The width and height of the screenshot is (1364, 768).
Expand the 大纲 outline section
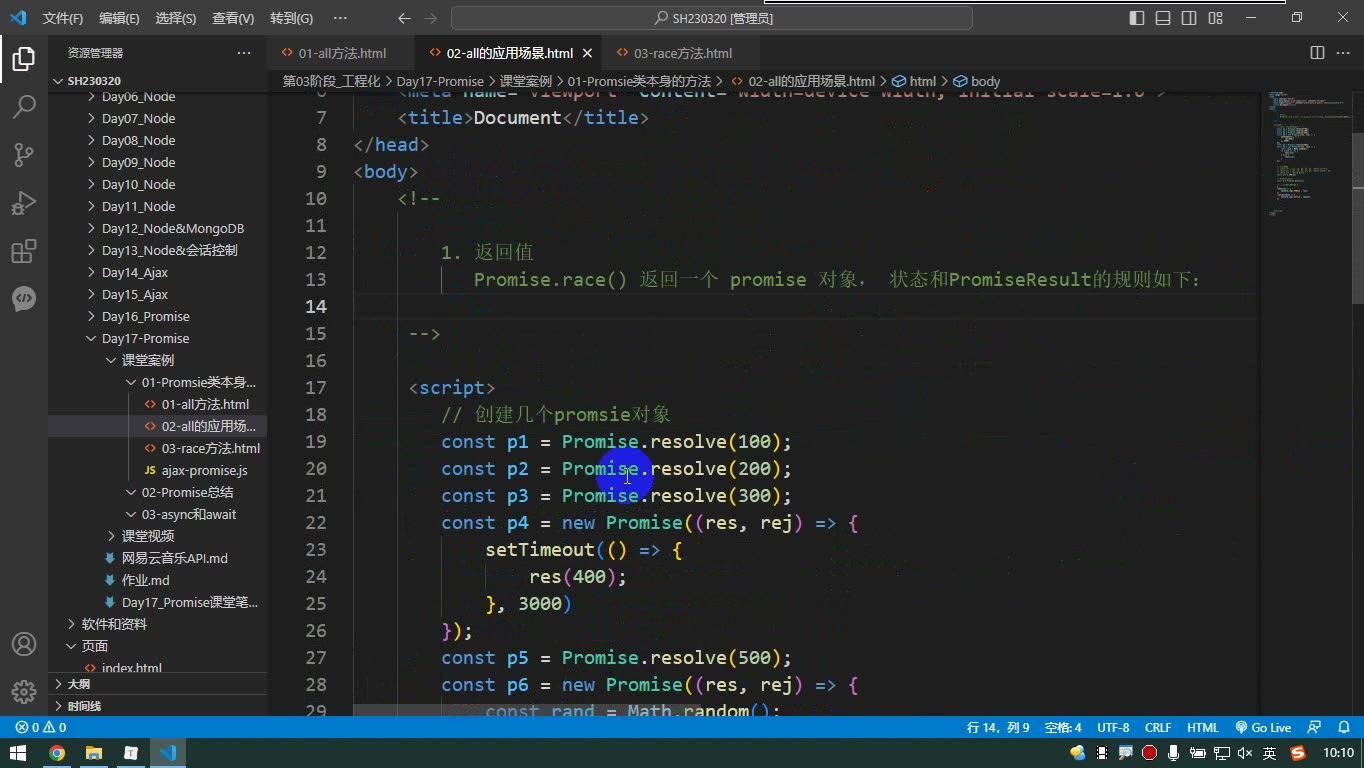click(x=157, y=684)
